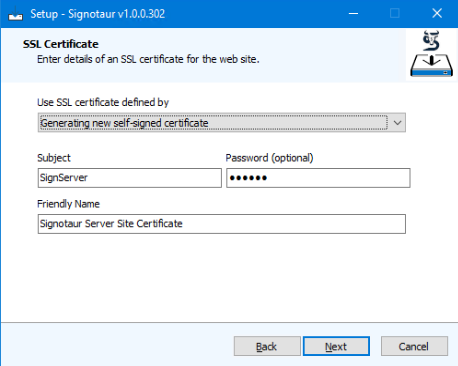Click 'Use SSL certificate defined by' label
This screenshot has width=458, height=366.
pos(103,102)
